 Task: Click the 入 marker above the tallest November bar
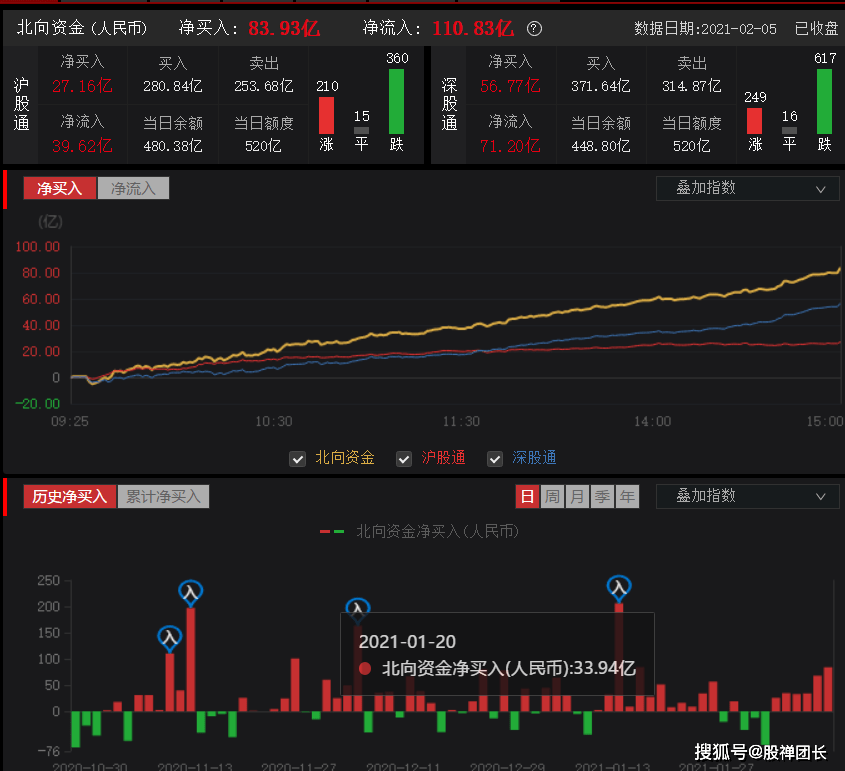(190, 591)
